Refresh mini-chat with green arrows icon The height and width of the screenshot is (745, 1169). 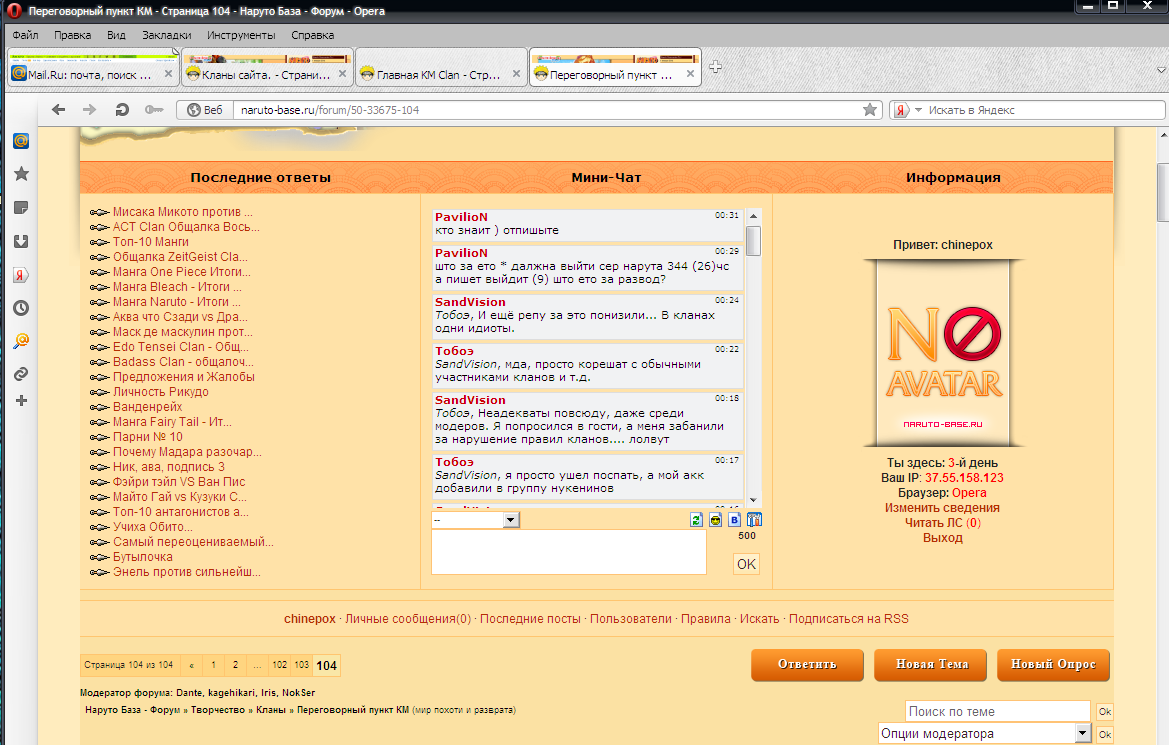(x=696, y=520)
